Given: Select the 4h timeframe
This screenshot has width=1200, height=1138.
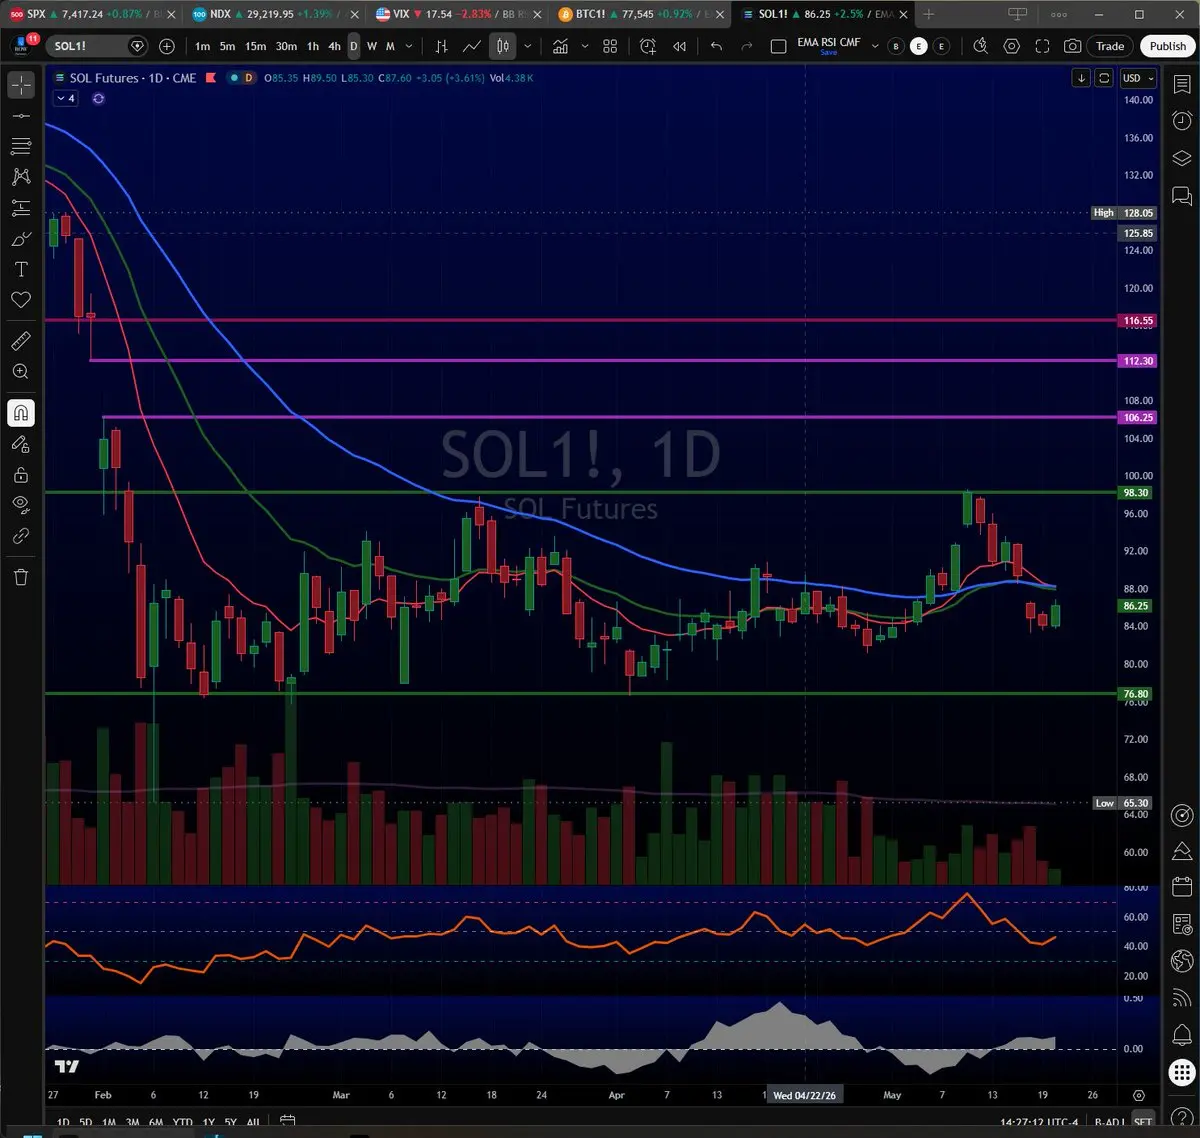Looking at the screenshot, I should 334,46.
